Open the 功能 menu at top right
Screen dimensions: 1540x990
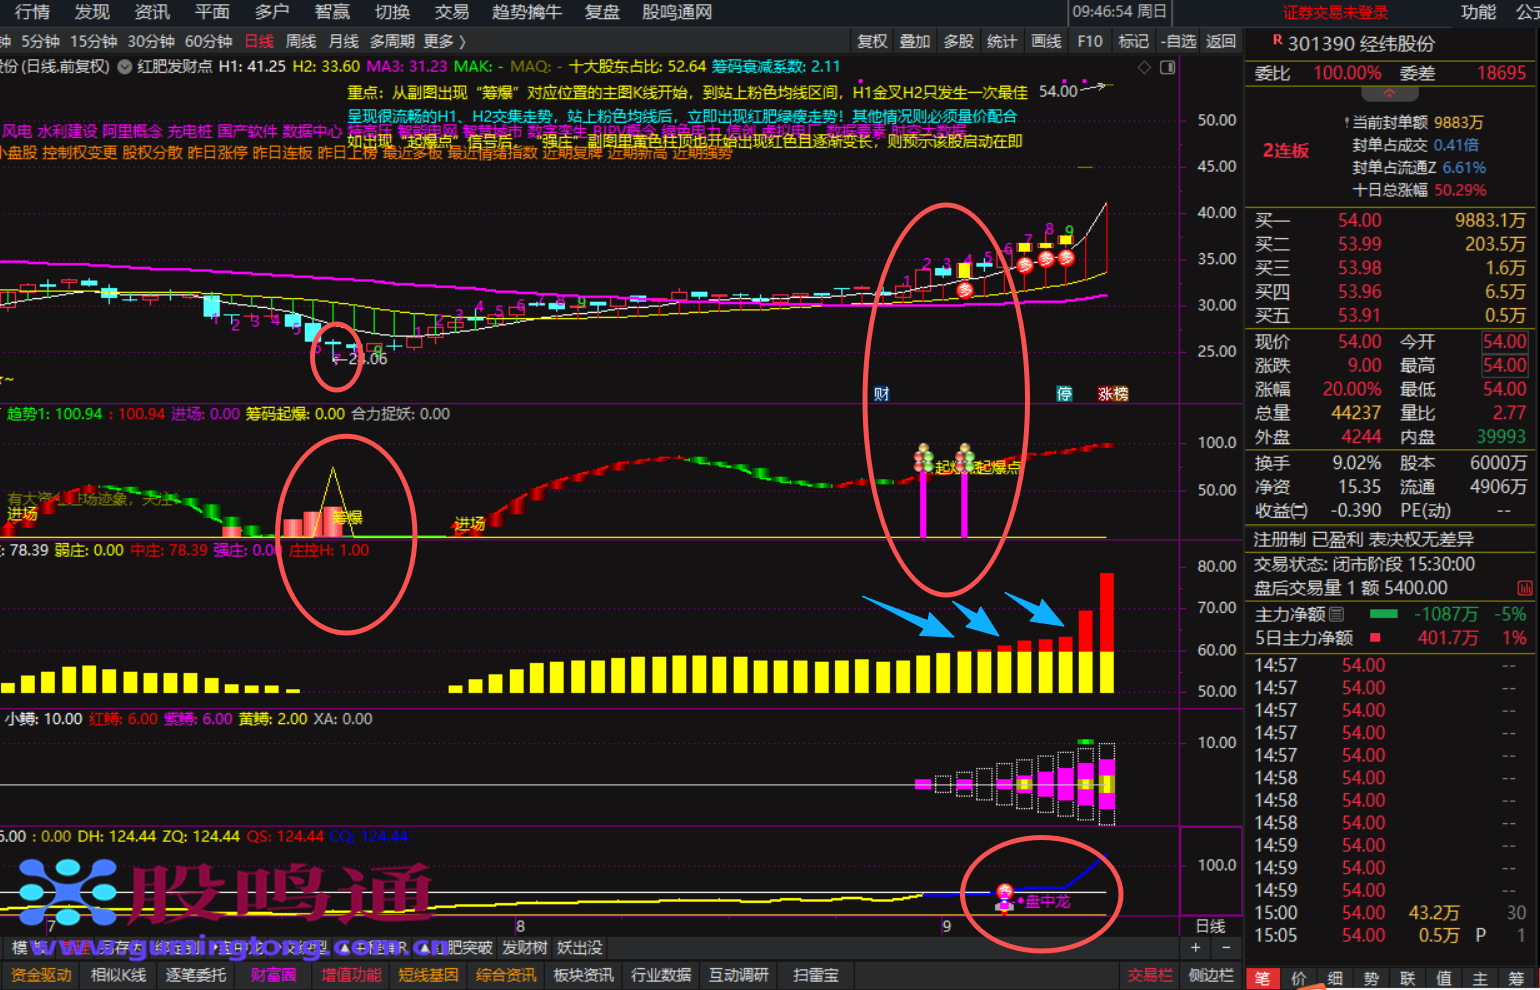click(1478, 12)
